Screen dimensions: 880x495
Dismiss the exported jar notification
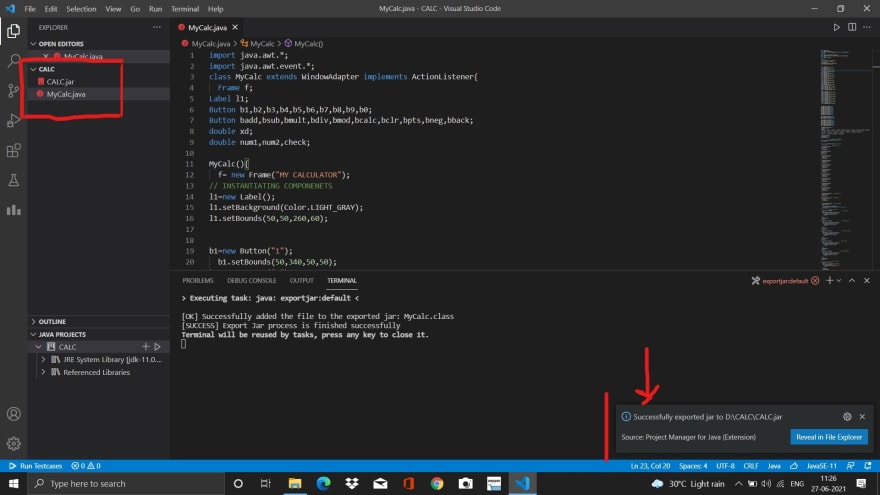(863, 416)
